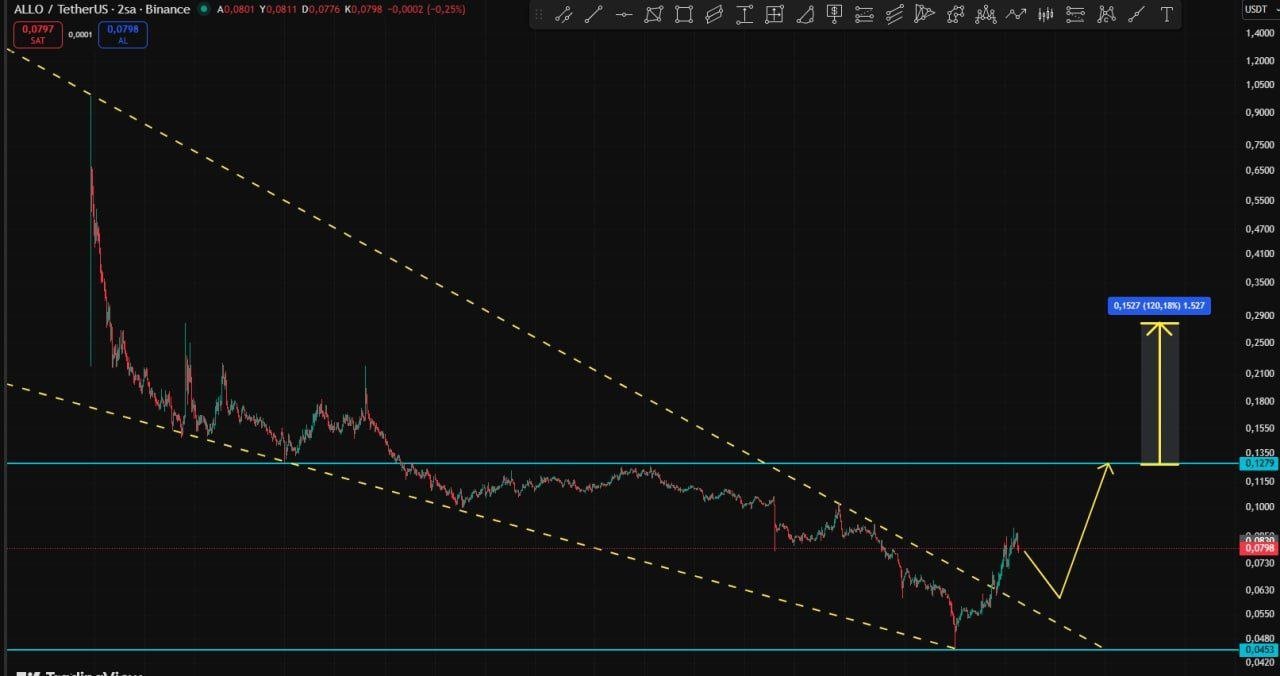Activate the parallel channel tool
Image resolution: width=1280 pixels, height=676 pixels.
[714, 14]
